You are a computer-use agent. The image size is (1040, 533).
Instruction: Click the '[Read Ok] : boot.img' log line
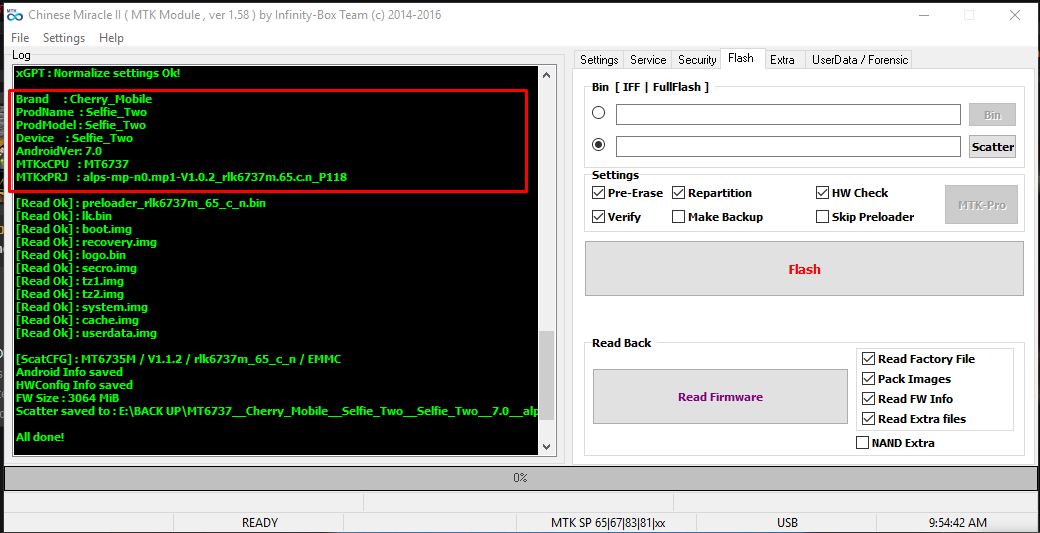(74, 229)
